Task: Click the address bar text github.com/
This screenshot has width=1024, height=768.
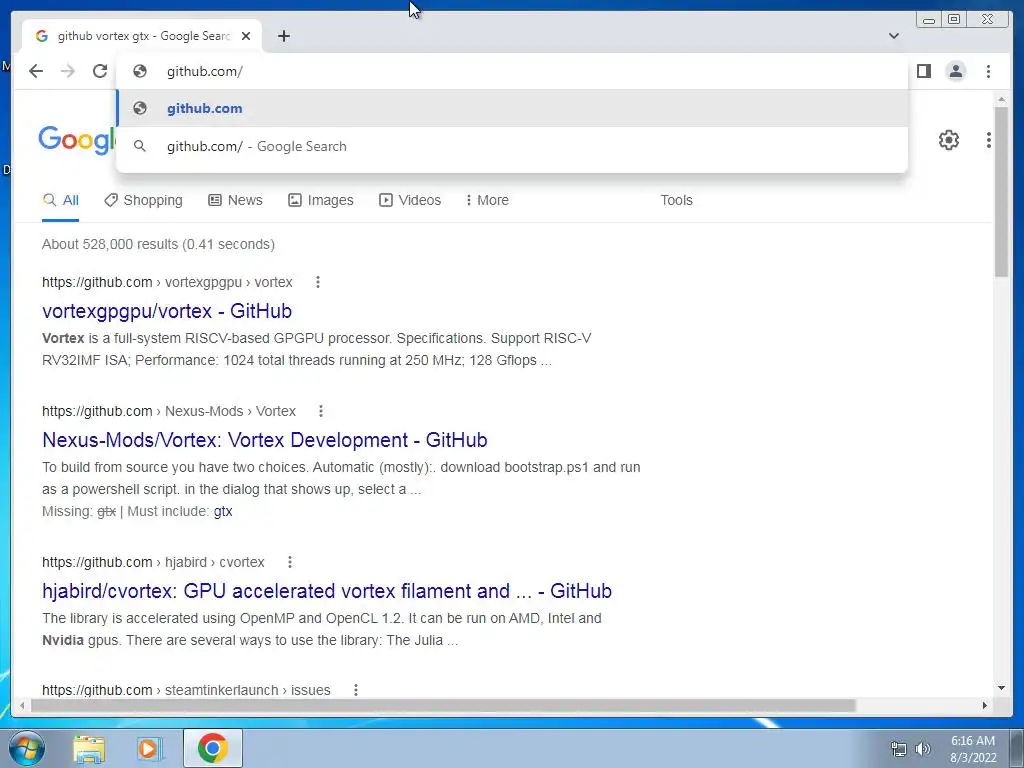Action: click(204, 71)
